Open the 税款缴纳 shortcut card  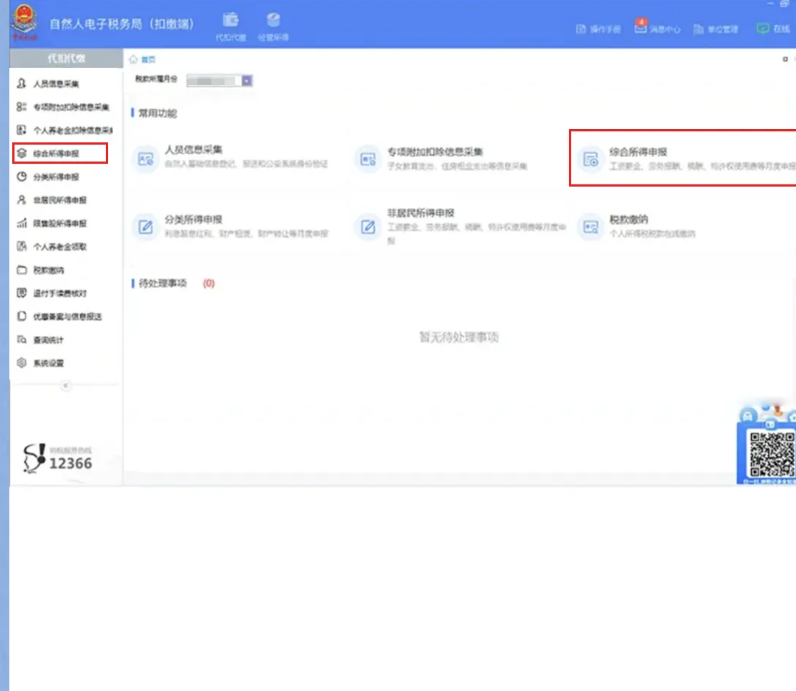(x=637, y=226)
